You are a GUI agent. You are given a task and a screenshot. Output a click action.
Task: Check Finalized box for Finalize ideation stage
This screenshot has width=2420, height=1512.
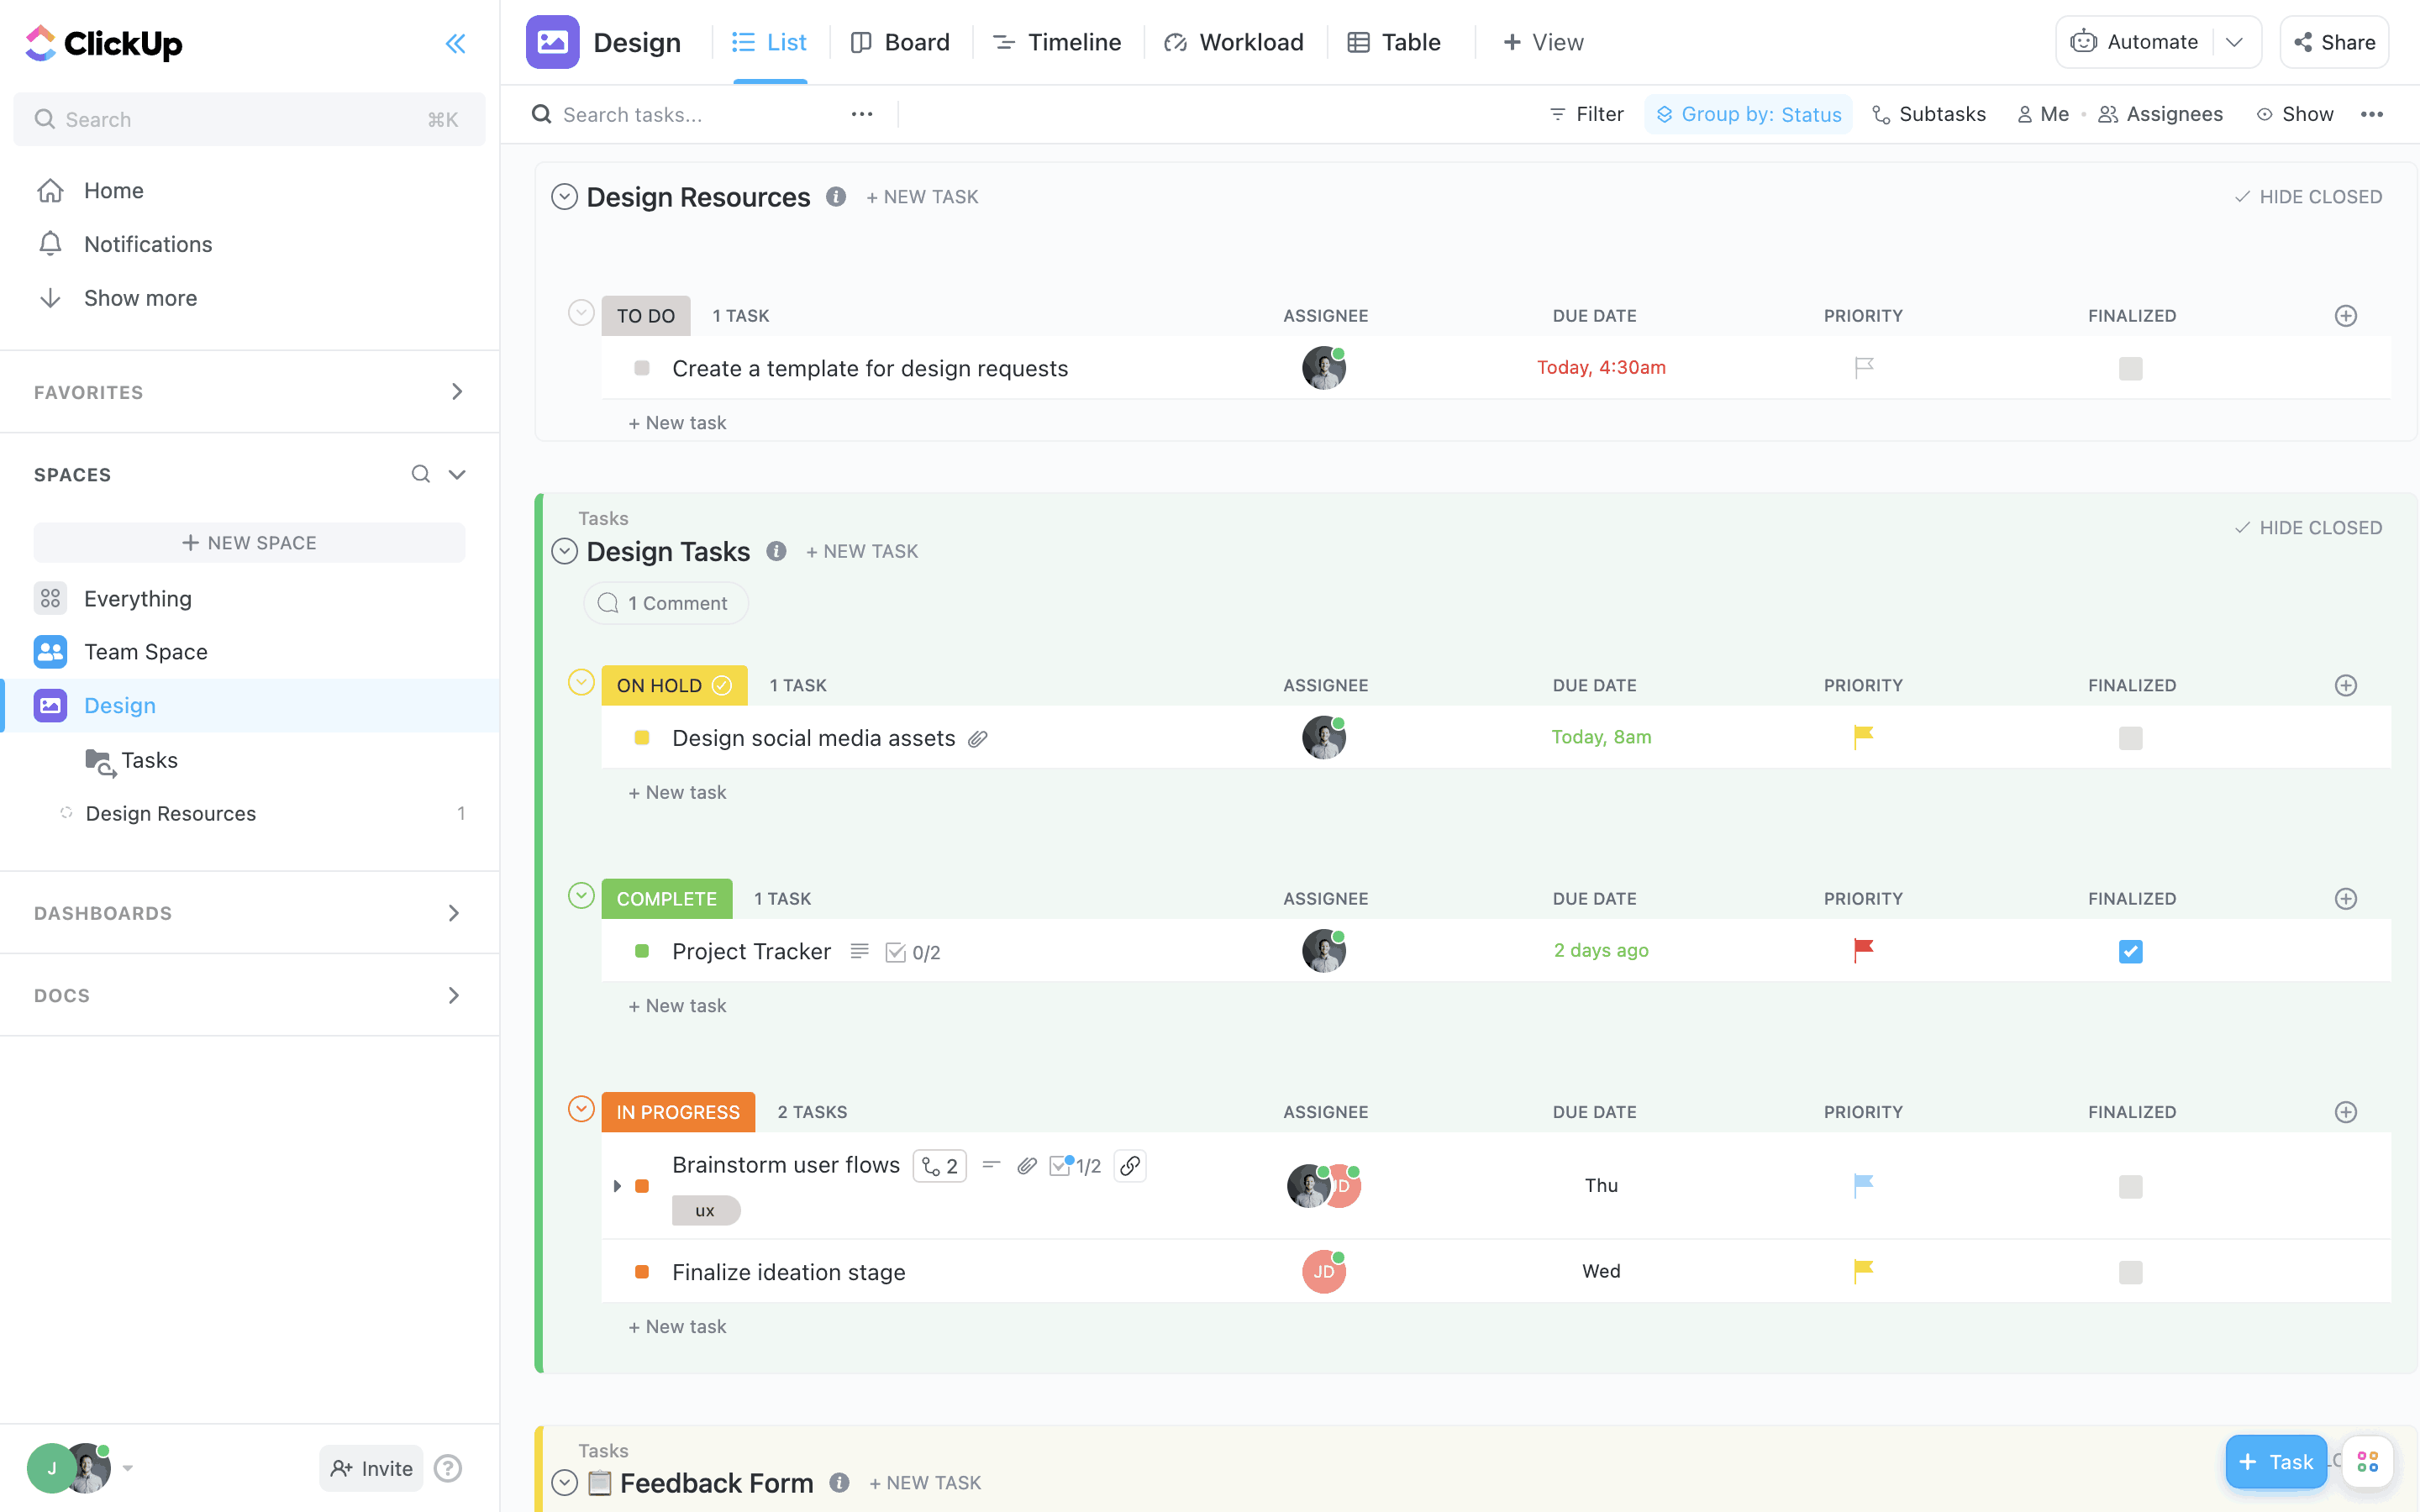(2130, 1272)
